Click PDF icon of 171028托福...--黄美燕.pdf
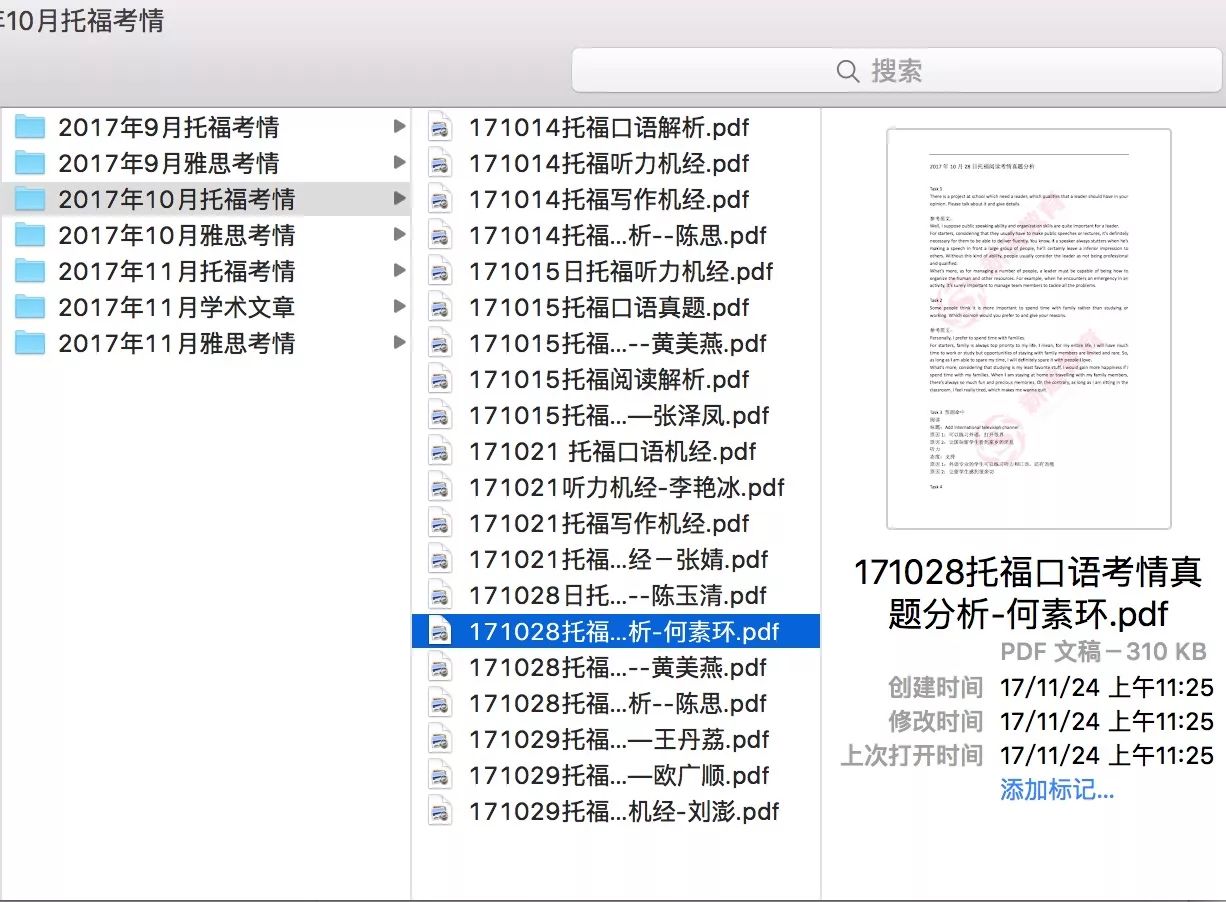The image size is (1226, 902). coord(440,667)
